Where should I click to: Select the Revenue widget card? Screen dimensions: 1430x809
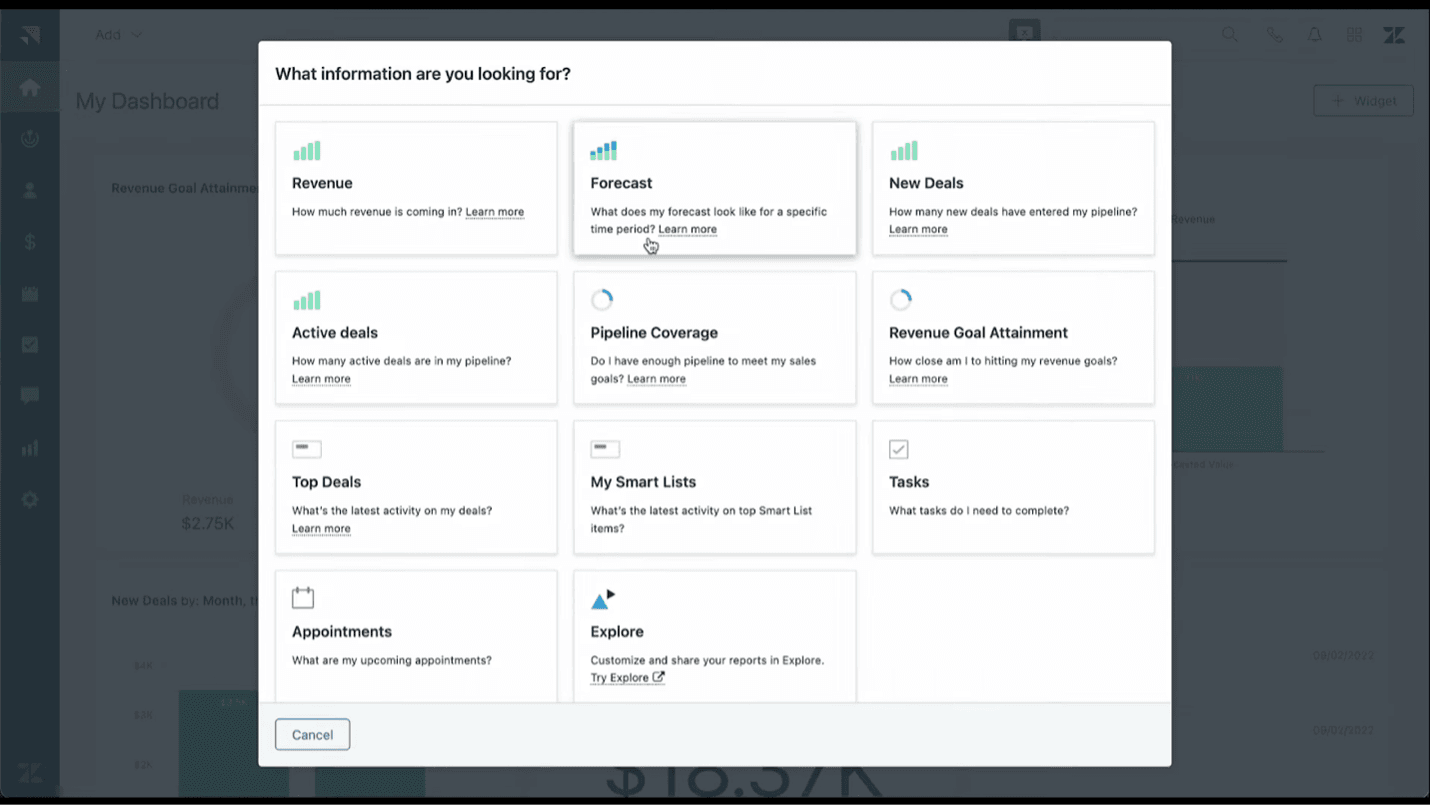pyautogui.click(x=416, y=188)
